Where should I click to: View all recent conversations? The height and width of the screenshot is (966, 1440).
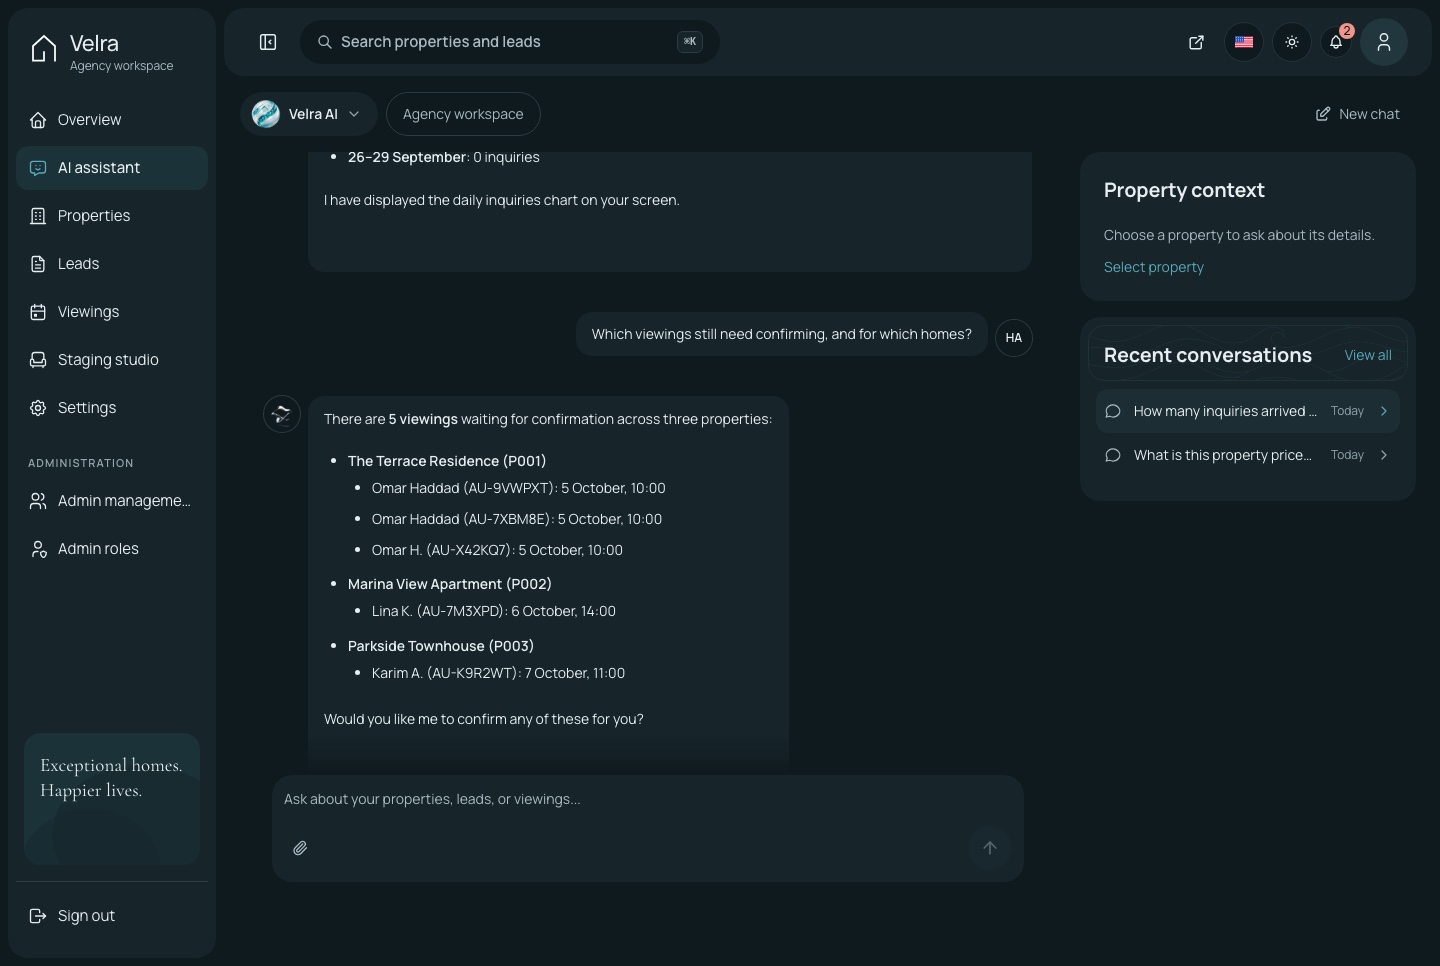point(1367,355)
